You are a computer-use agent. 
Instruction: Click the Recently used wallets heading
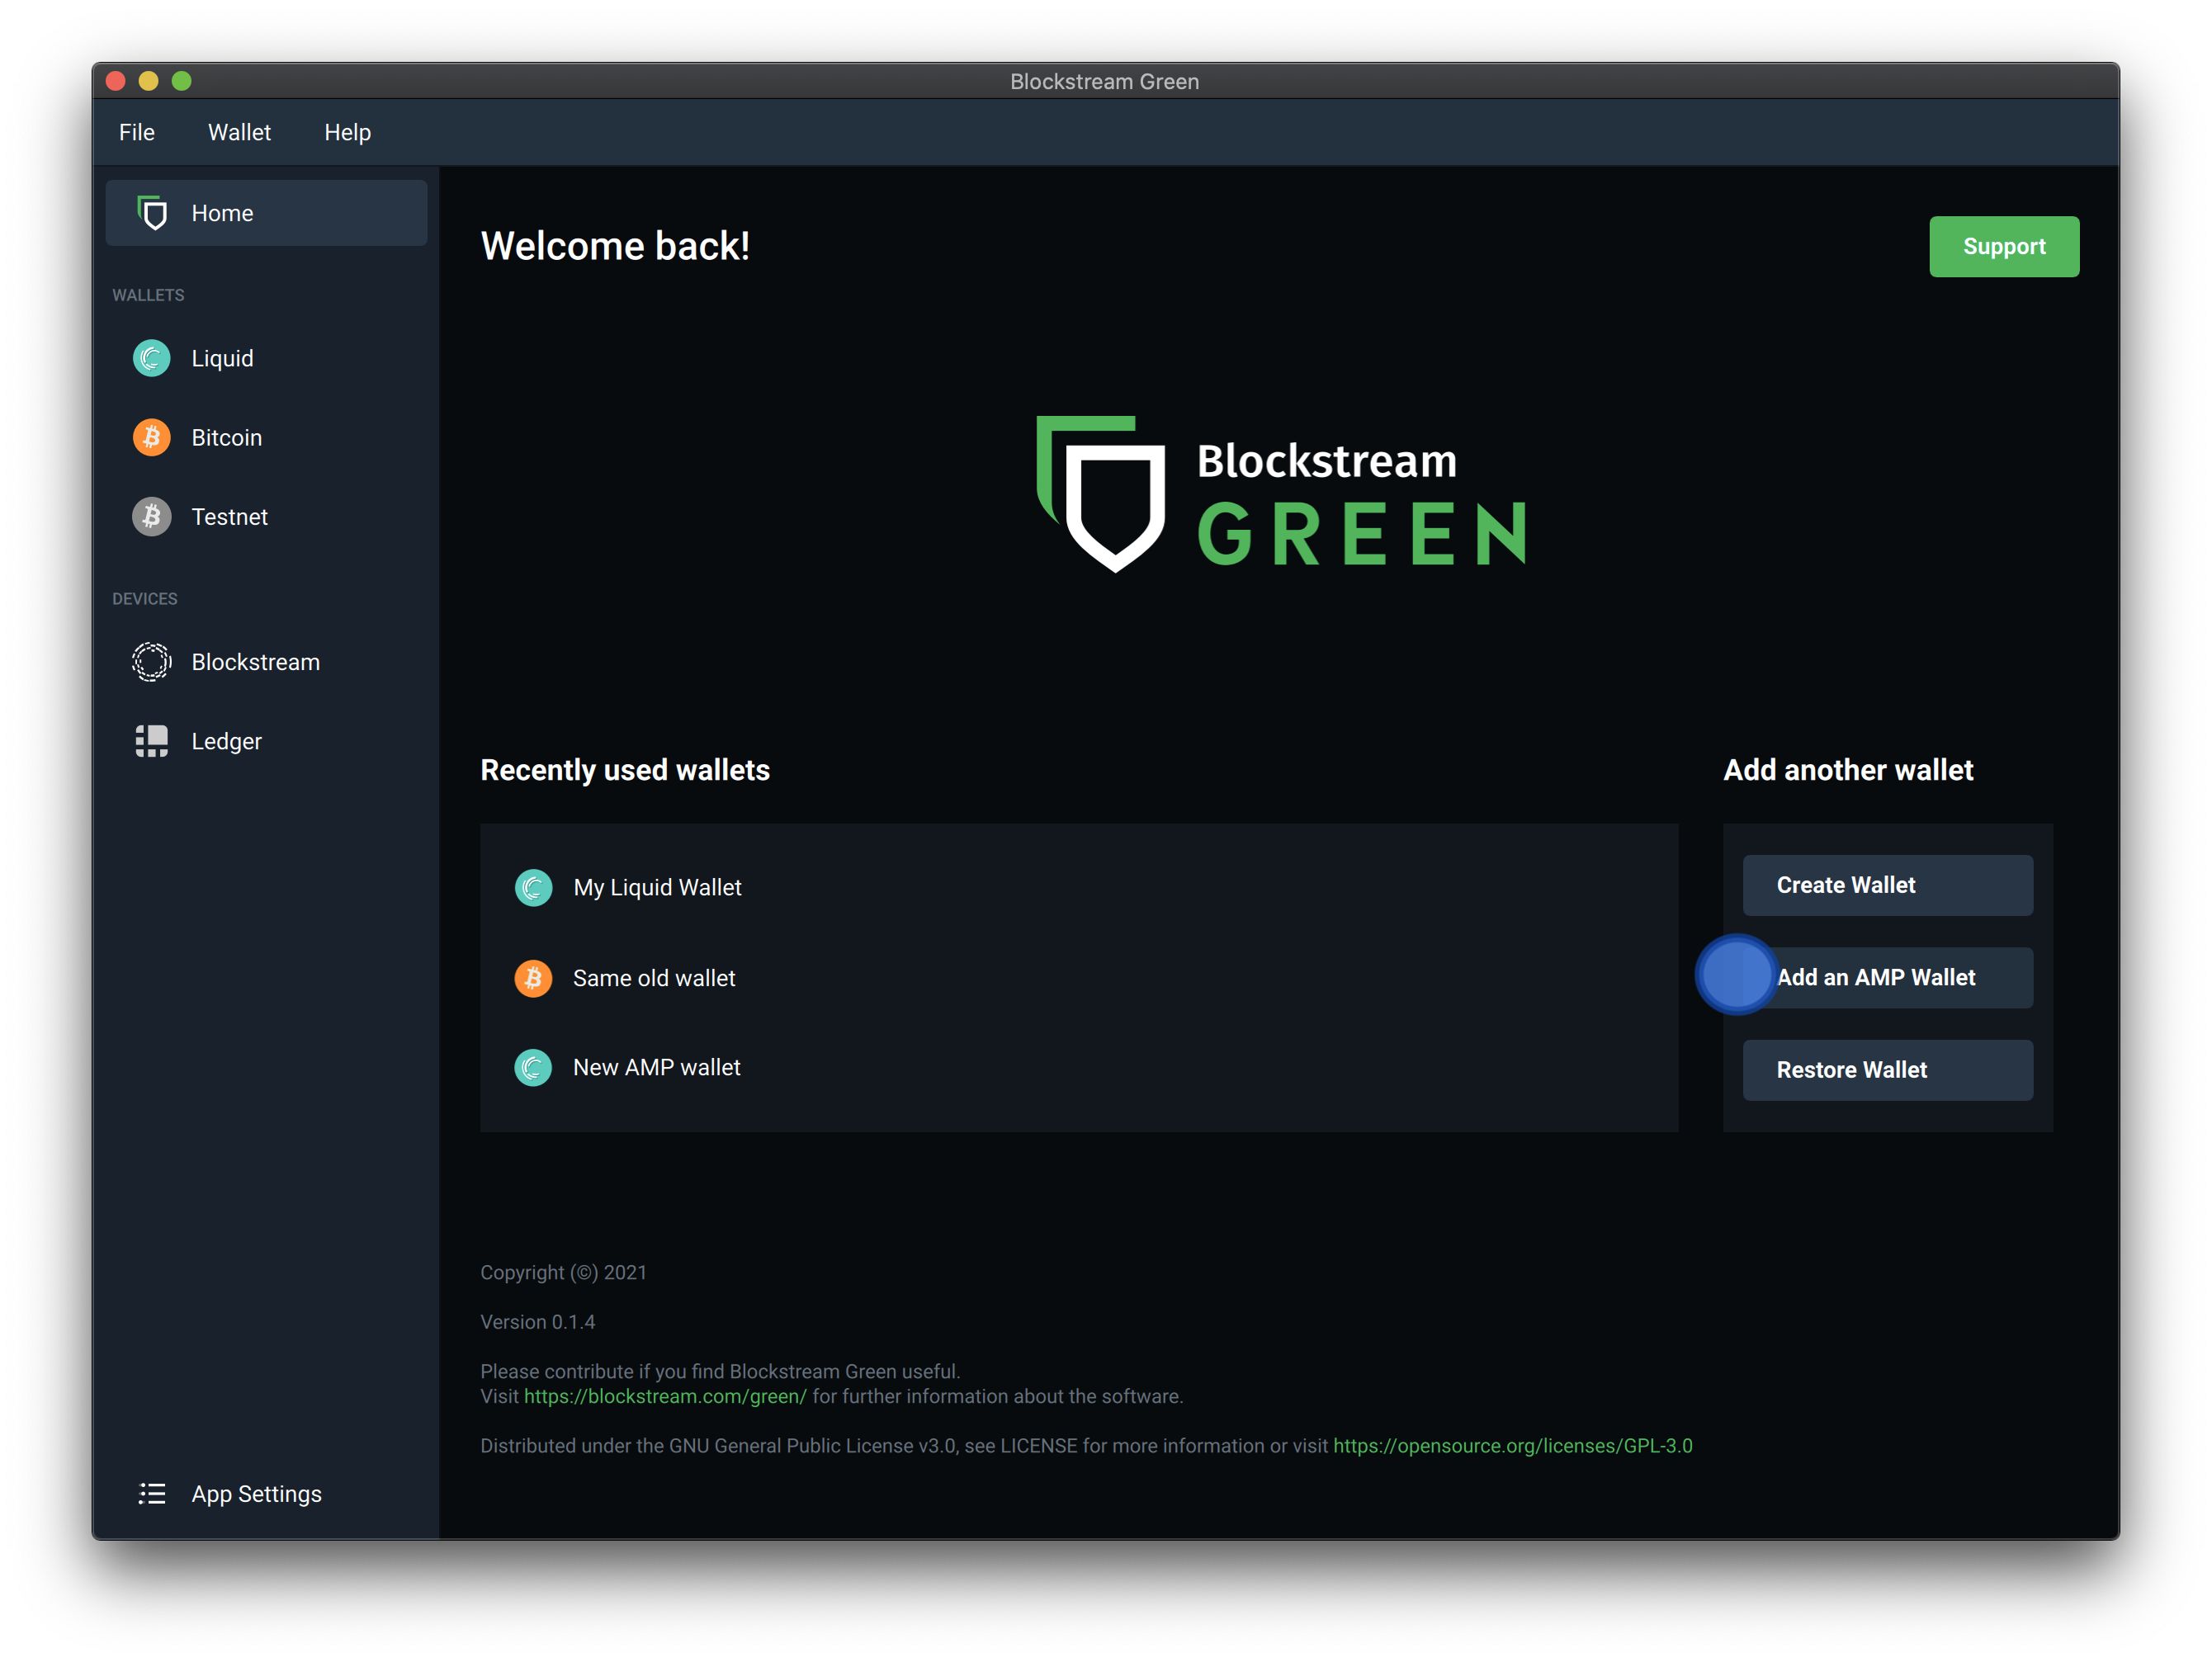(625, 770)
